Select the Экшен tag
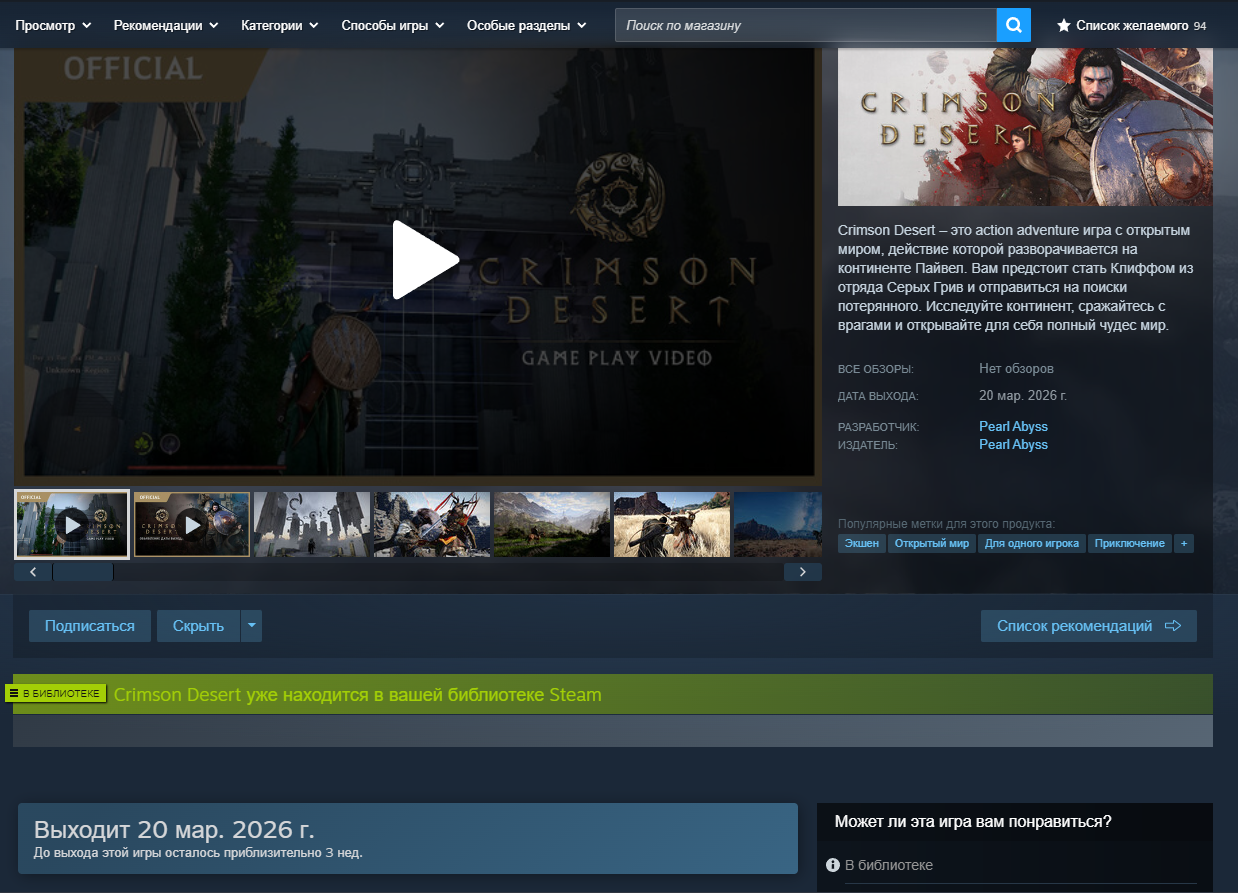Screen dimensions: 1238x893 (x=861, y=543)
